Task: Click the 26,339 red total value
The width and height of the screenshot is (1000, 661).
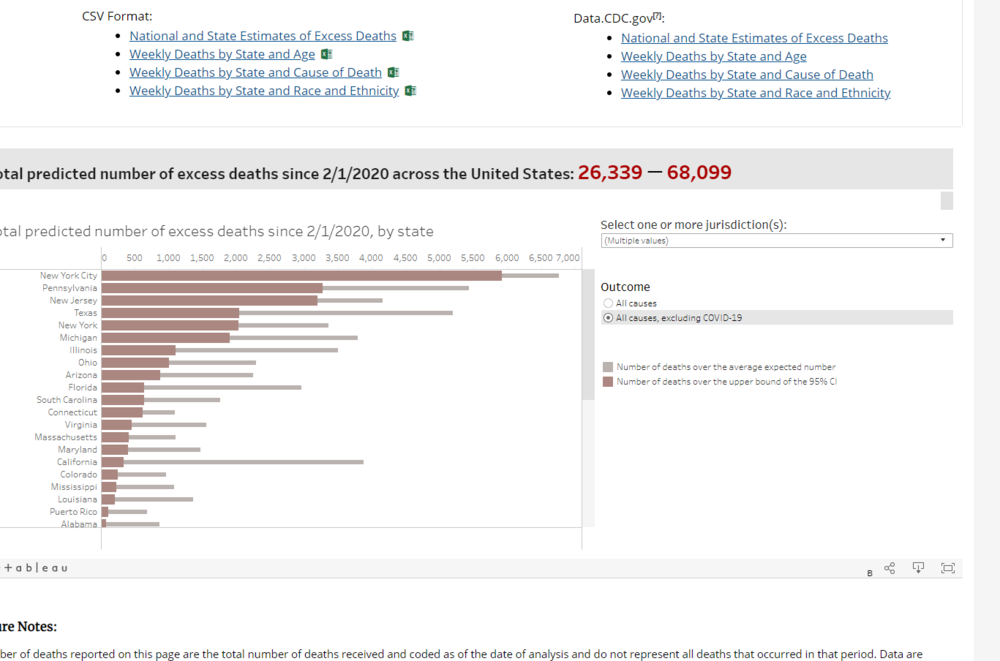Action: [x=610, y=172]
